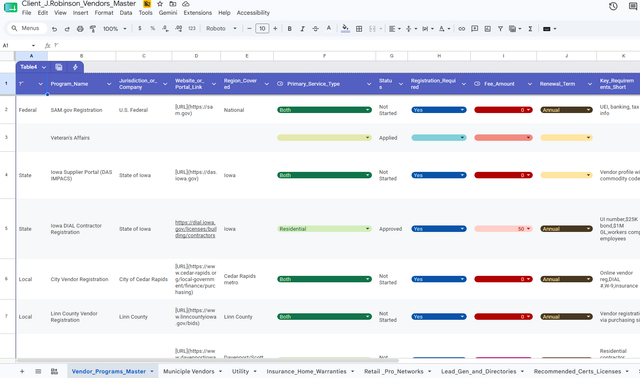
Task: Increase font size with plus button
Action: 275,29
